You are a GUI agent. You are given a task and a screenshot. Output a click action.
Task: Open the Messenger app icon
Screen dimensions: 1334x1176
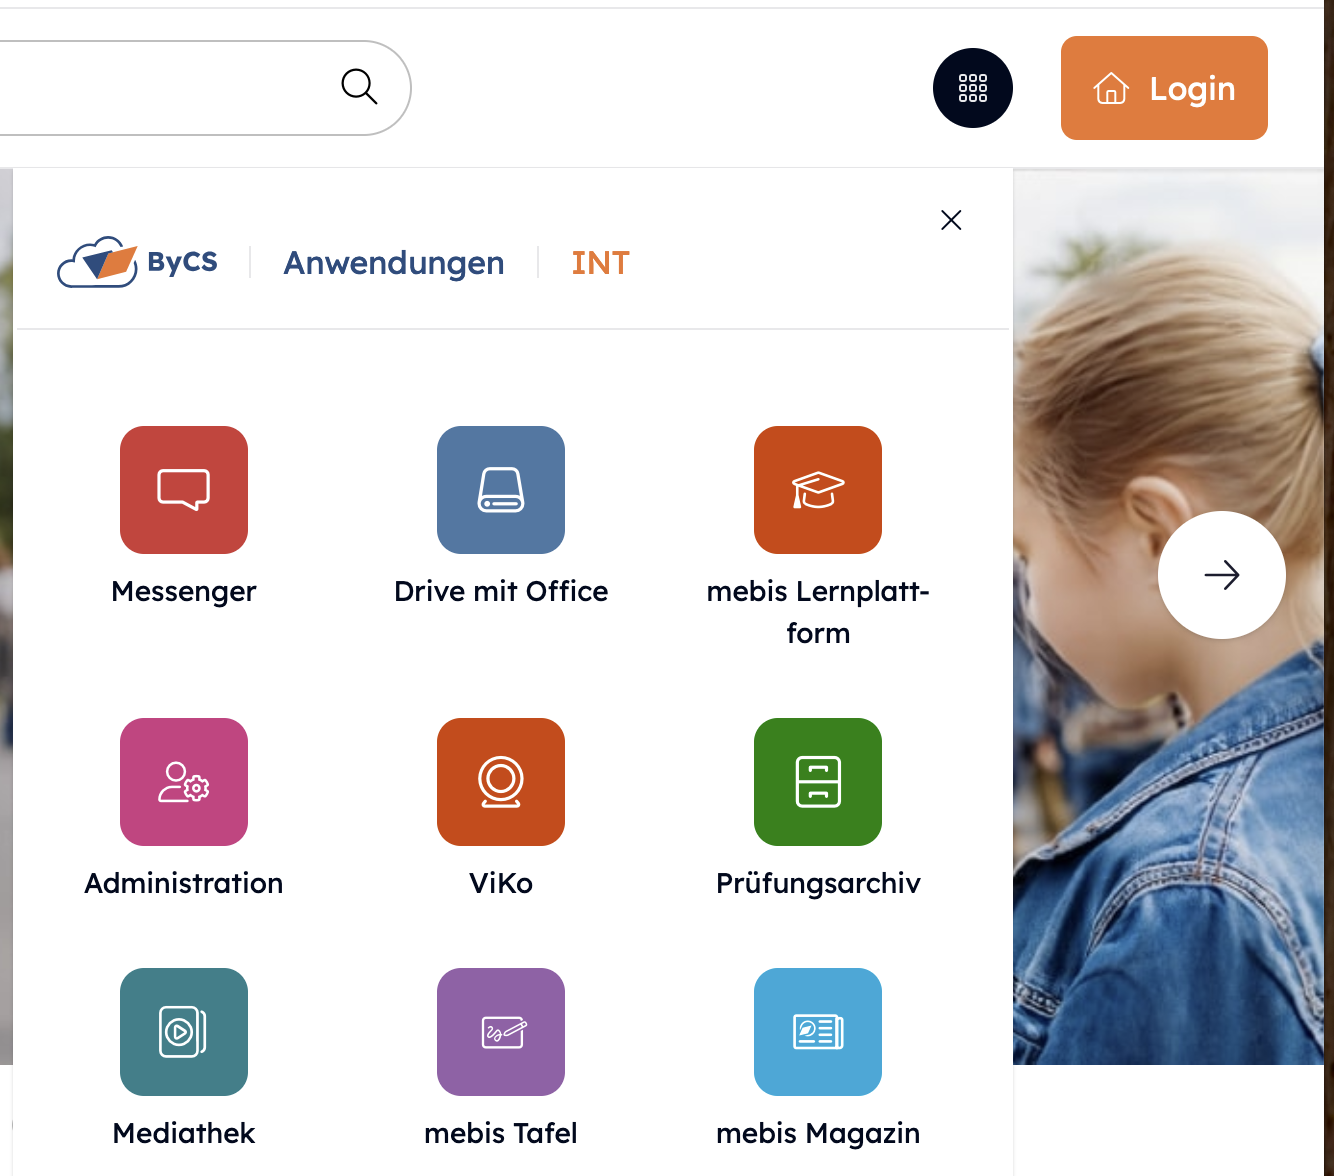pyautogui.click(x=184, y=490)
